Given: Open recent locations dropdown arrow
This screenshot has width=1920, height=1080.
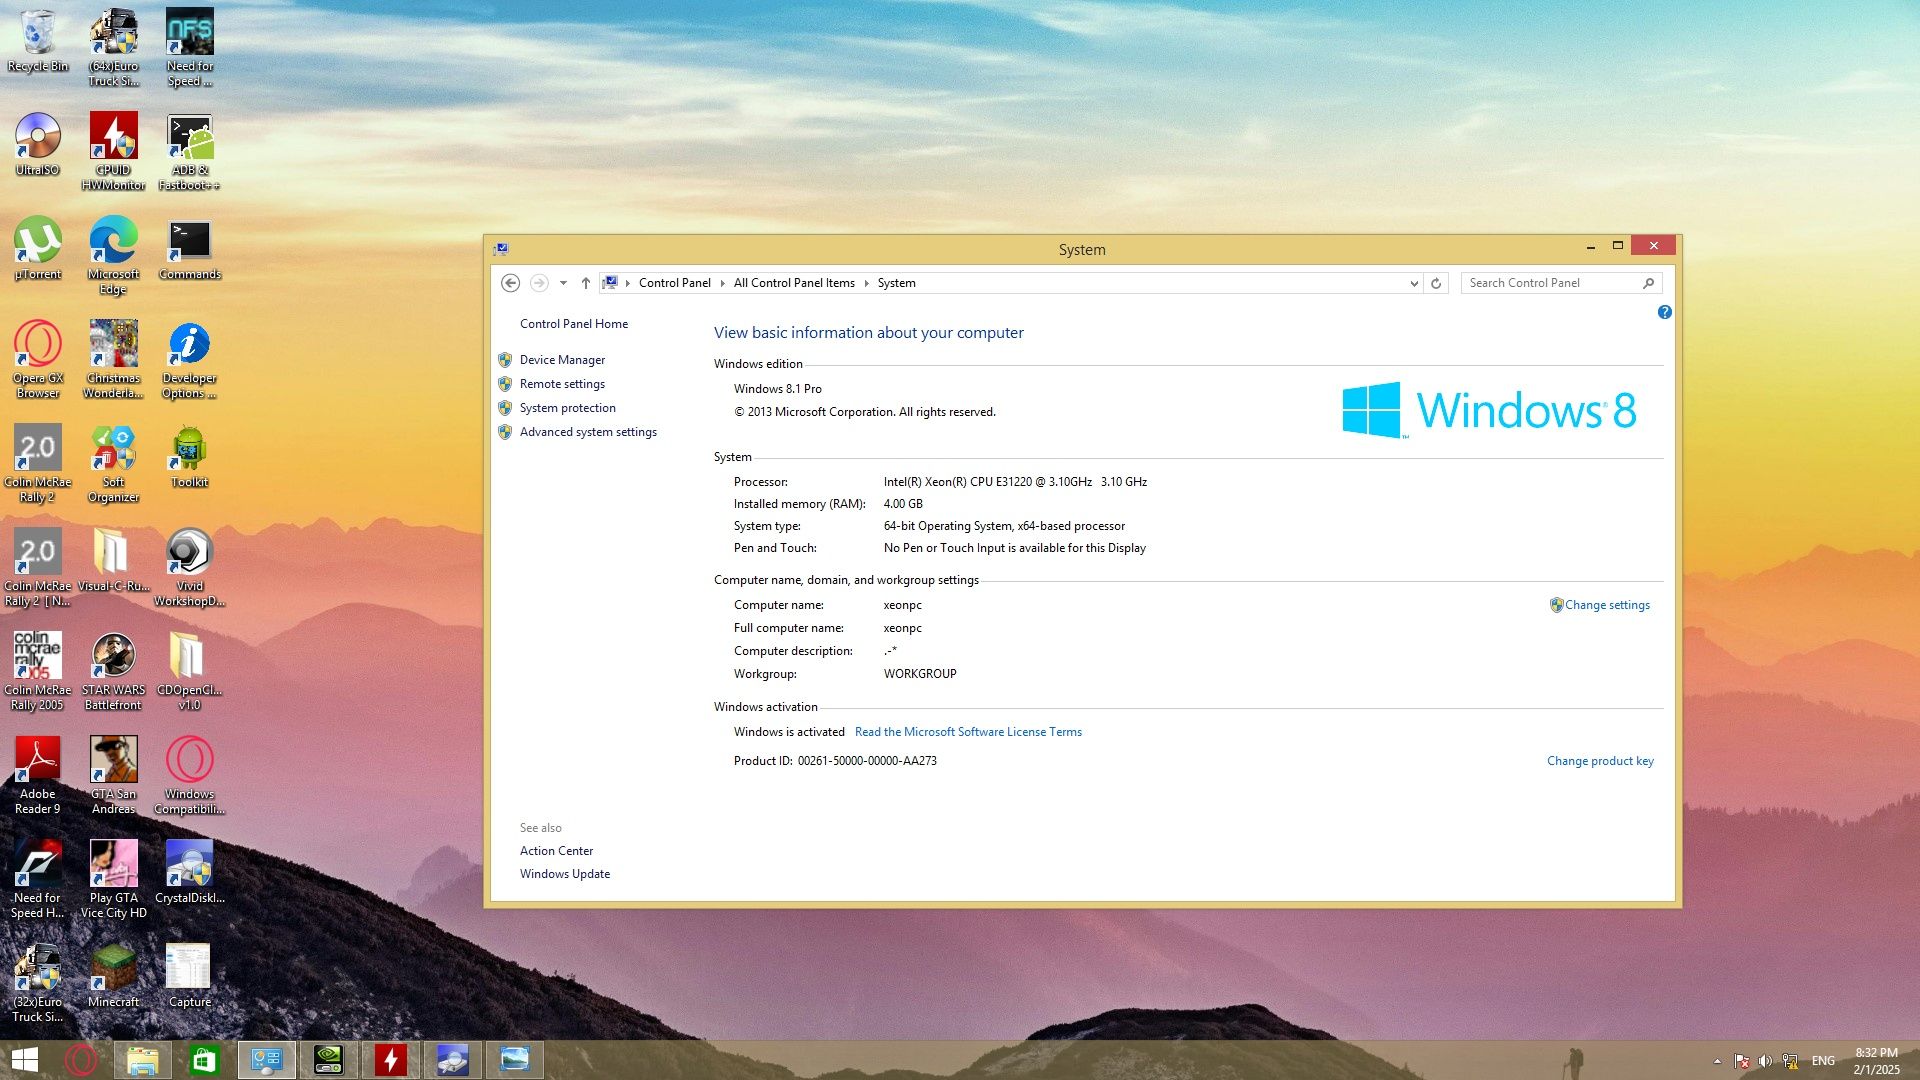Looking at the screenshot, I should click(563, 283).
